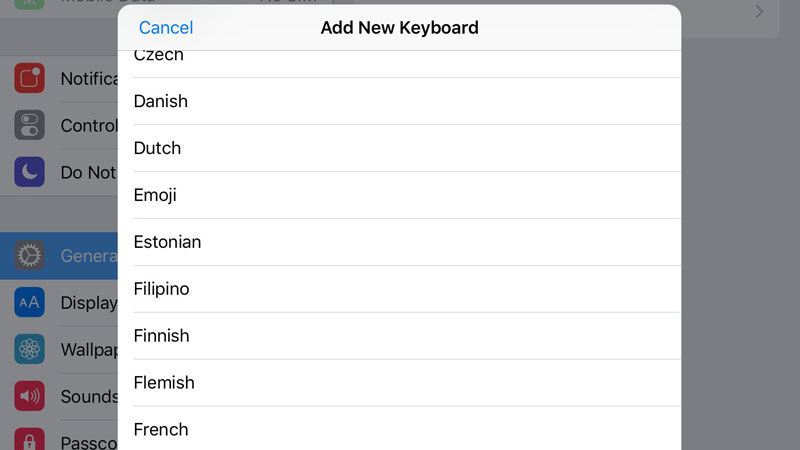Choose the Danish keyboard
800x450 pixels.
point(399,101)
